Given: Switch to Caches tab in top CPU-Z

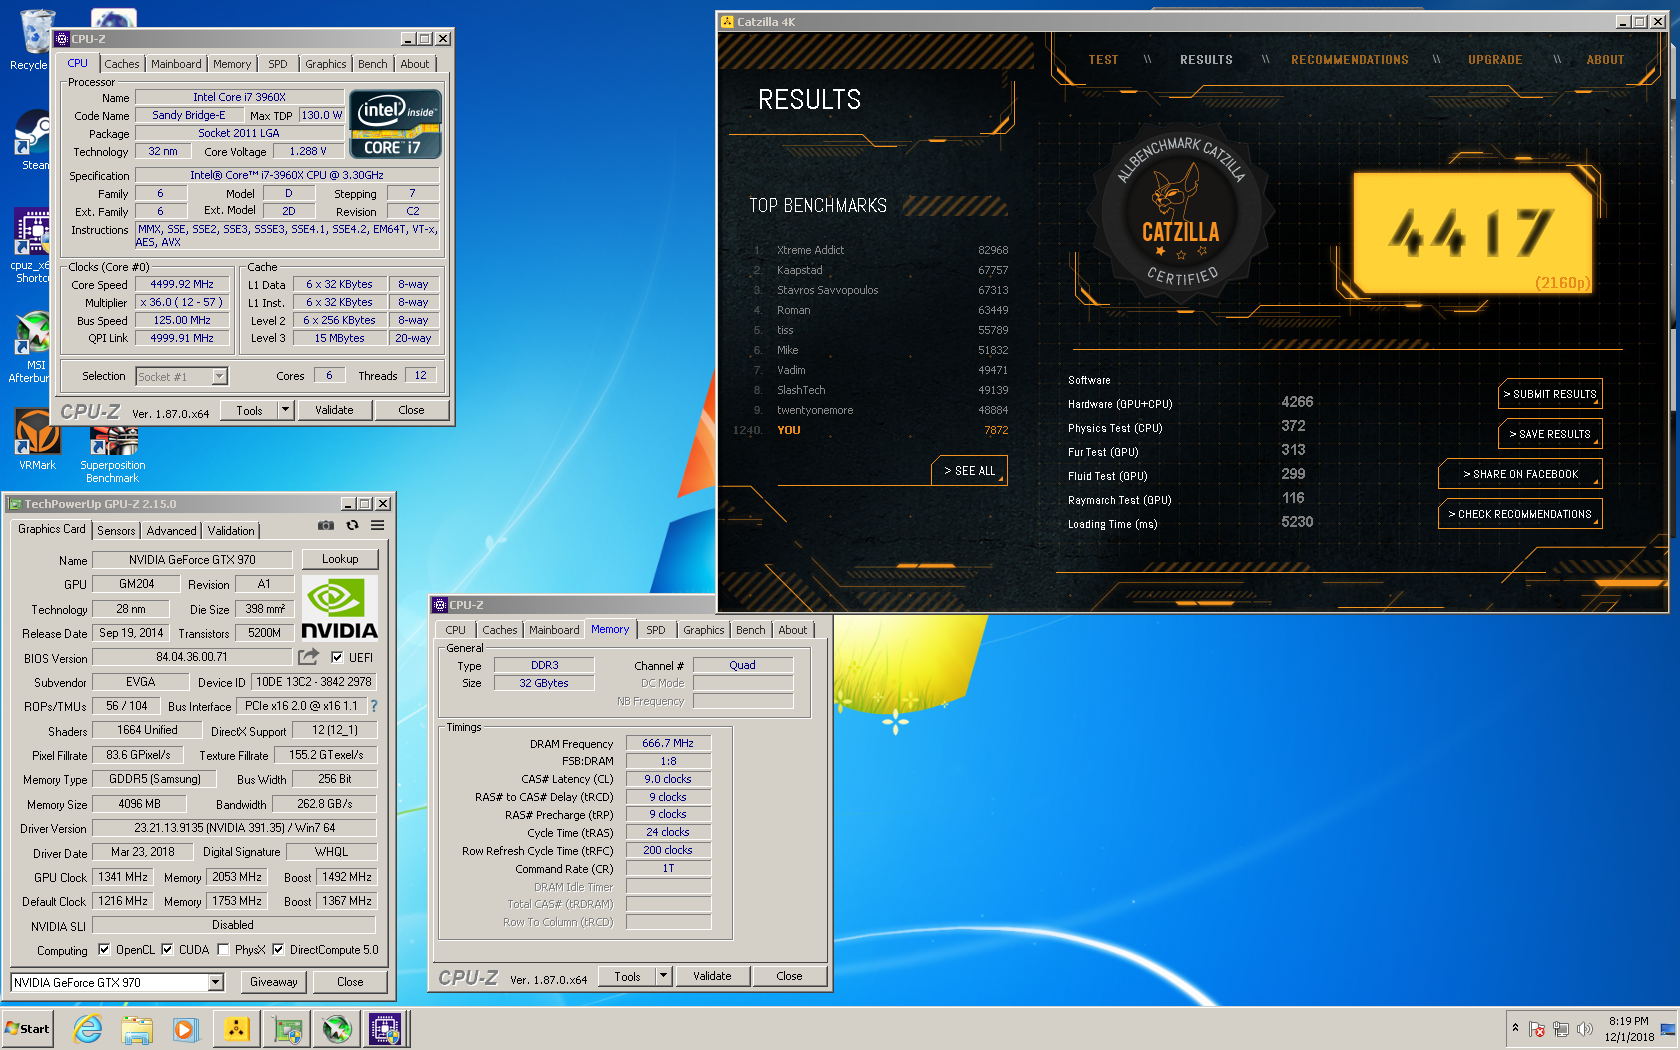Looking at the screenshot, I should click(122, 64).
